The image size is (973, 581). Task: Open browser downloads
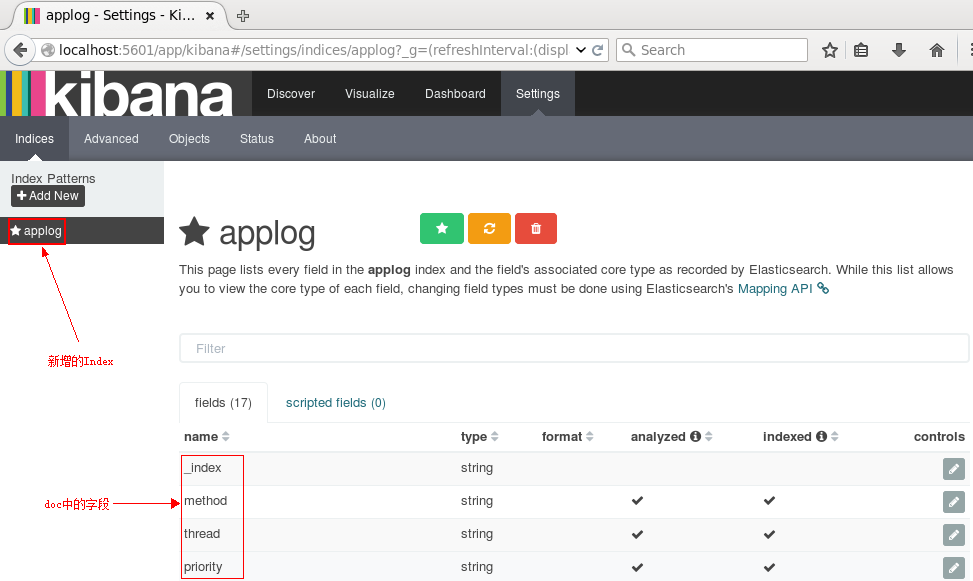[898, 49]
